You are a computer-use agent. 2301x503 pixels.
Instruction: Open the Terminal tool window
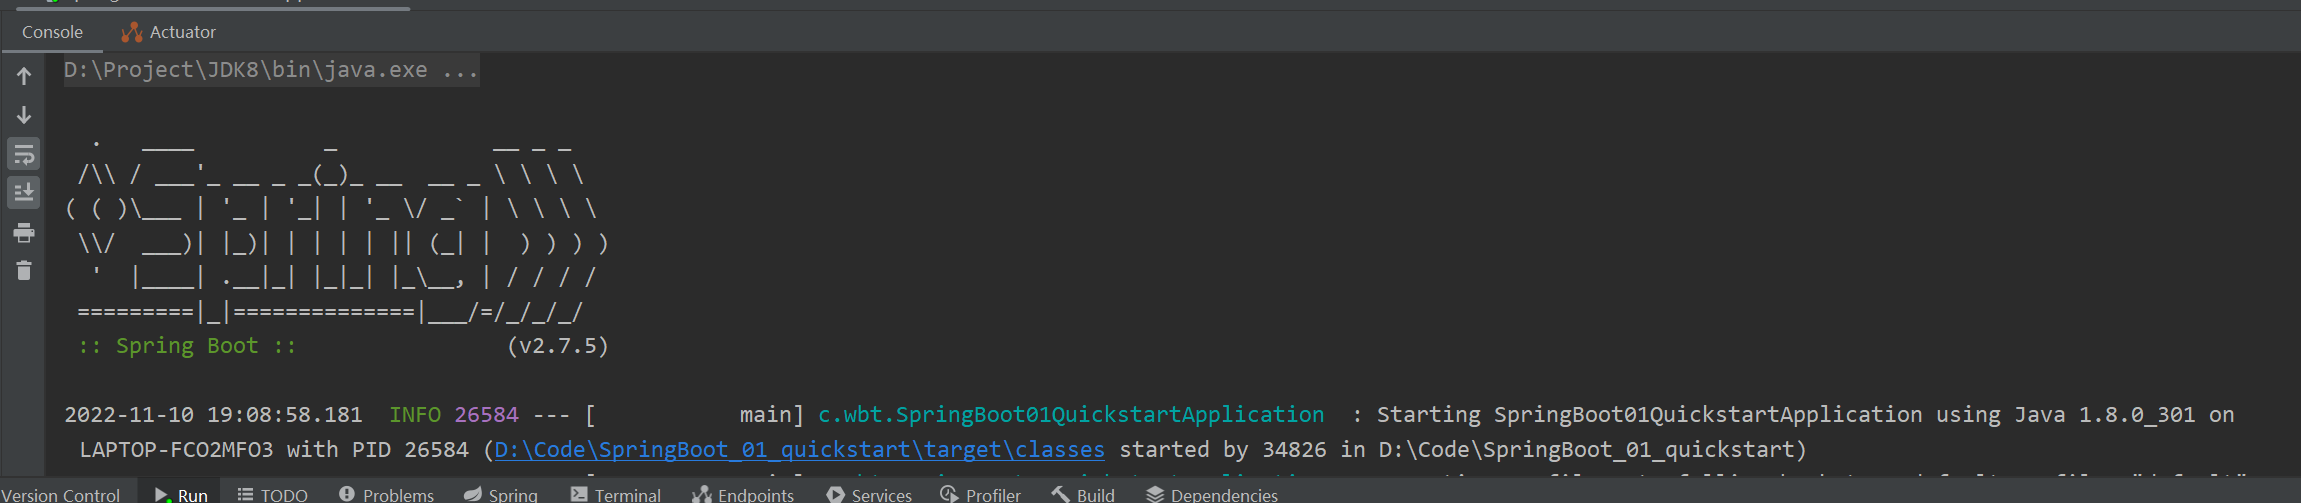point(615,495)
